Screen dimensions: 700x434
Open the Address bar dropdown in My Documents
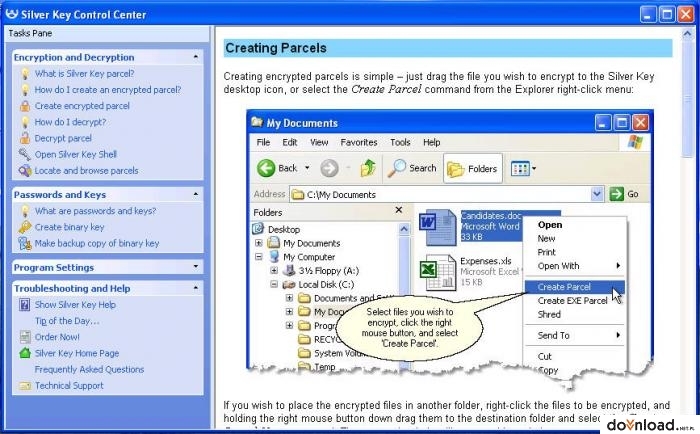[x=597, y=194]
